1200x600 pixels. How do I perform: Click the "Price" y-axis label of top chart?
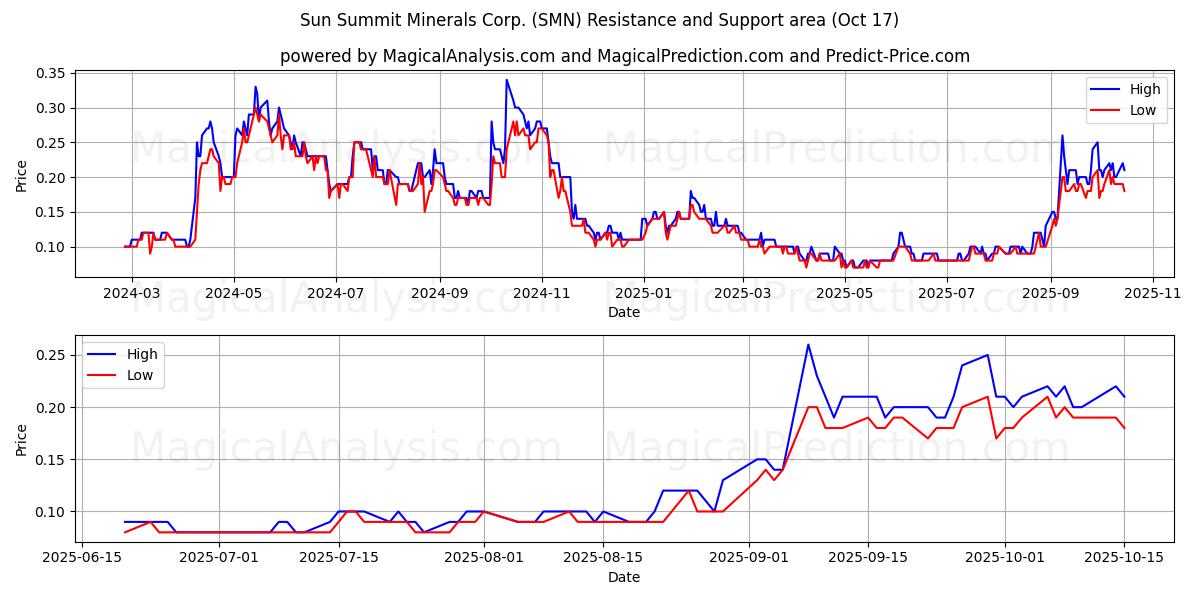22,177
